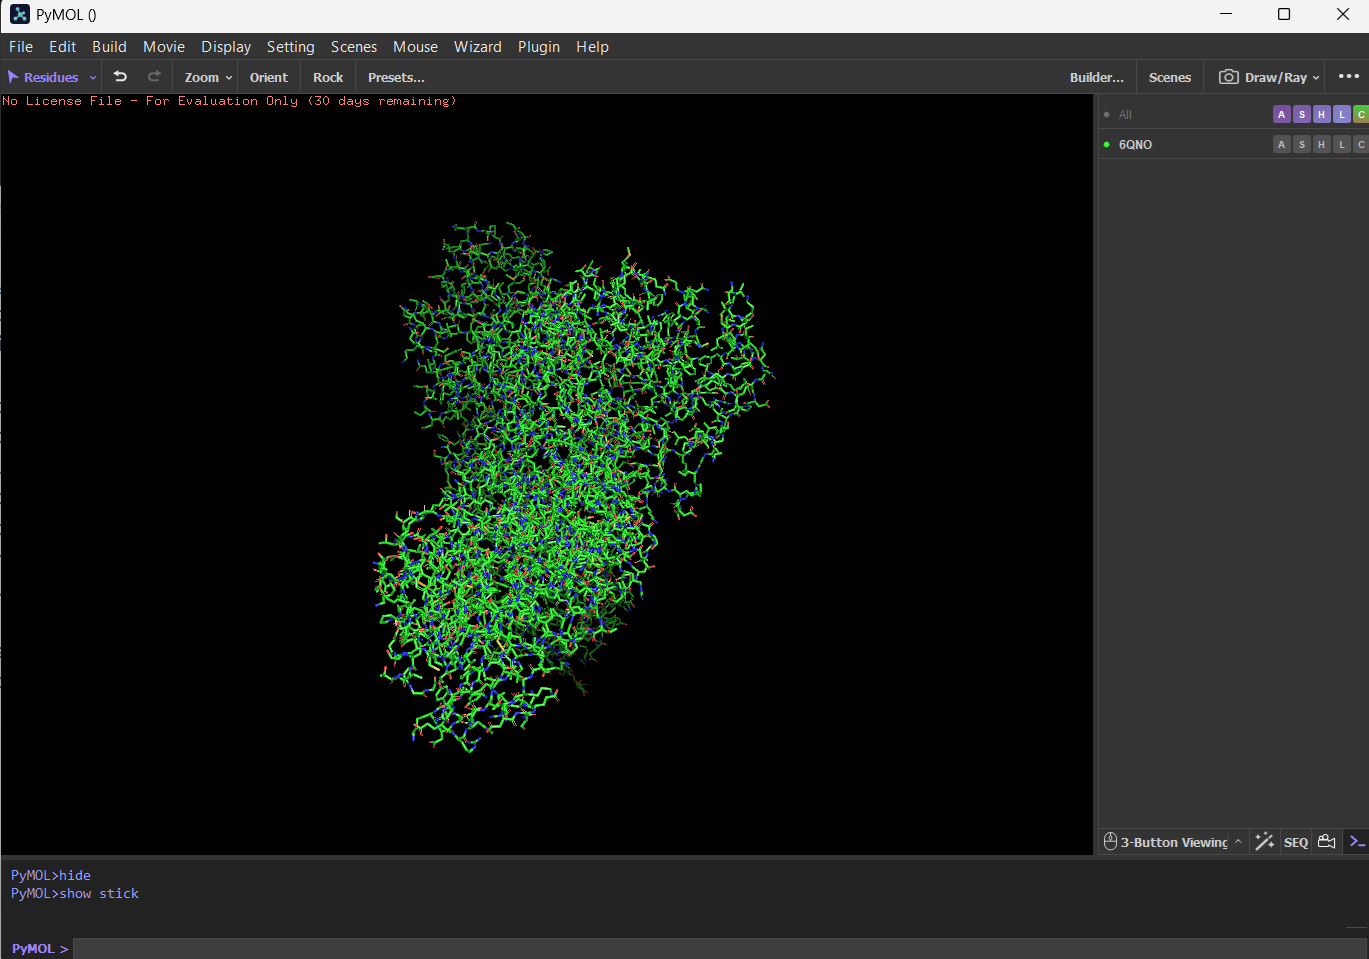Click the mouse mode icon
Viewport: 1369px width, 959px height.
tap(1110, 842)
